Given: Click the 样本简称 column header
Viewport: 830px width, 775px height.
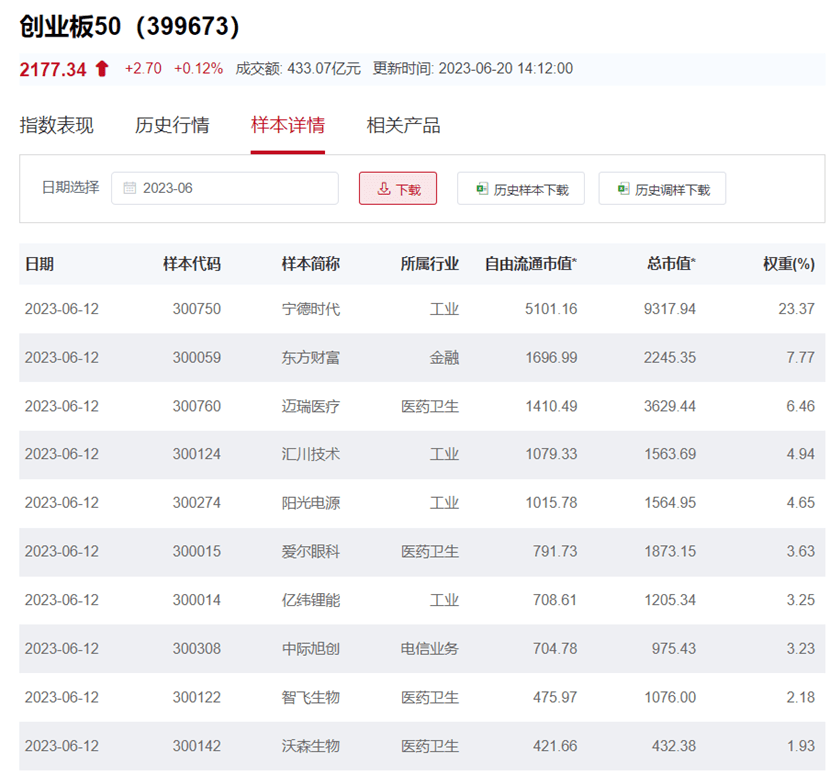Looking at the screenshot, I should 311,264.
